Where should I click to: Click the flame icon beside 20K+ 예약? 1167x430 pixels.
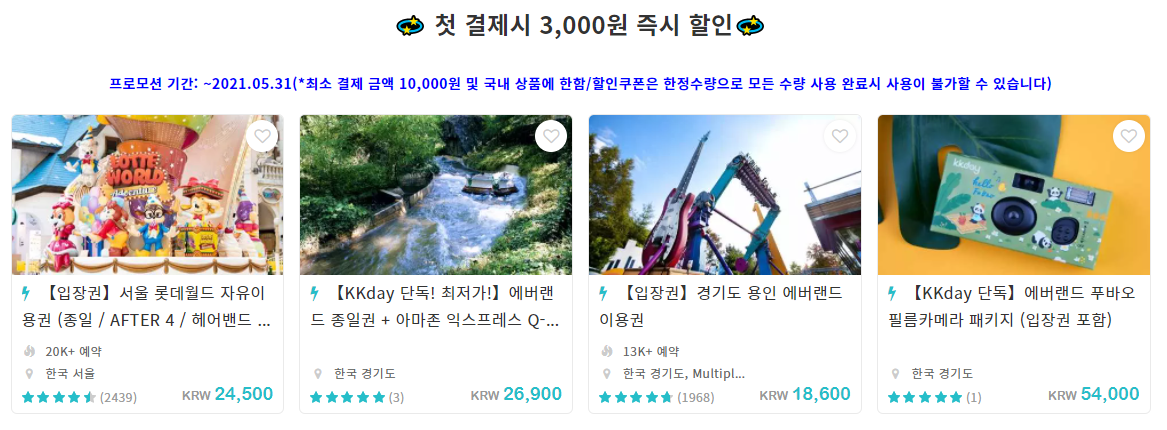tap(29, 351)
